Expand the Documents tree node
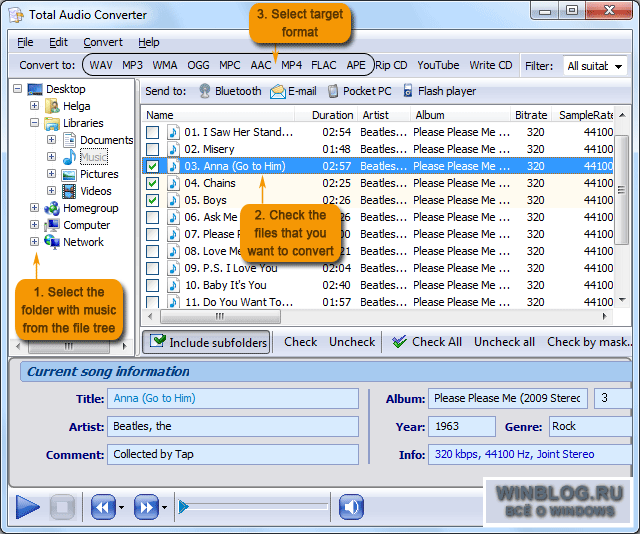Viewport: 640px width, 534px height. (51, 140)
